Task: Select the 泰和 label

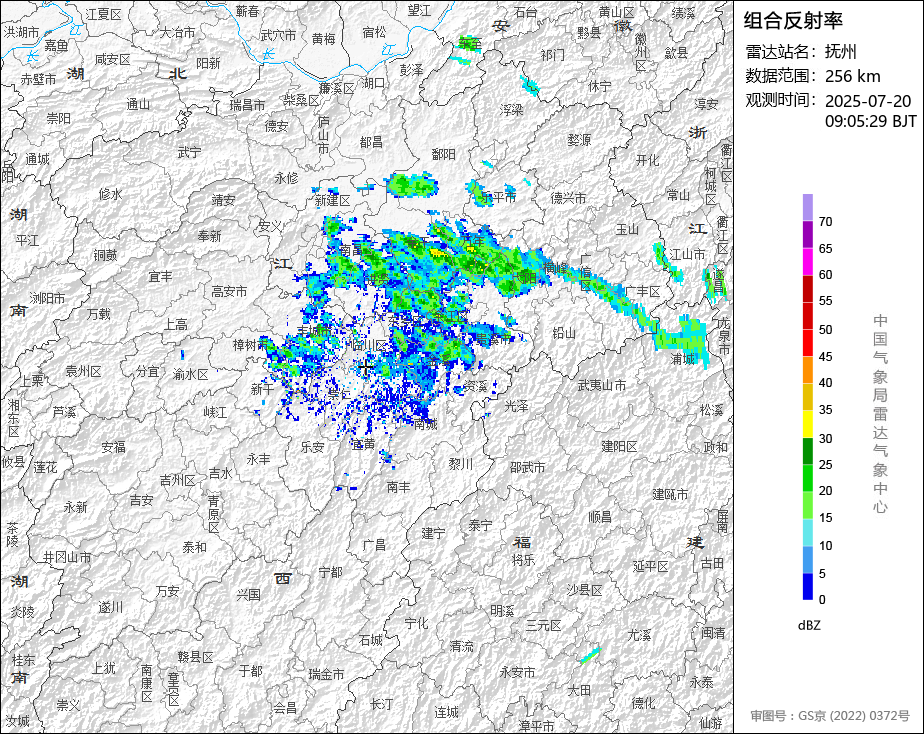Action: (x=194, y=547)
